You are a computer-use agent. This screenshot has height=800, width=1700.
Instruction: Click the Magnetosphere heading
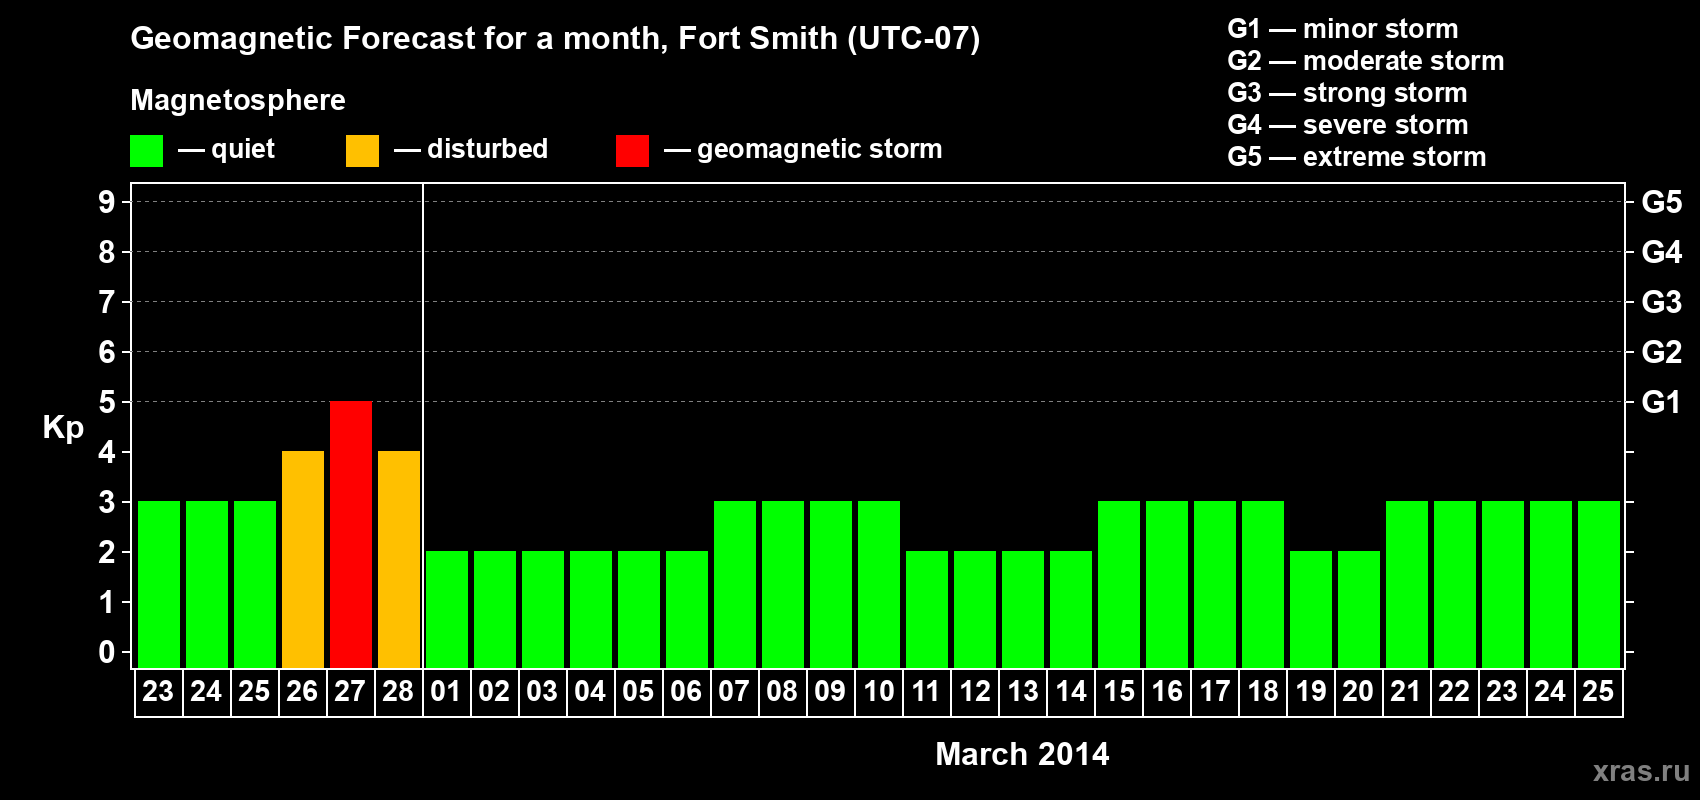tap(238, 100)
